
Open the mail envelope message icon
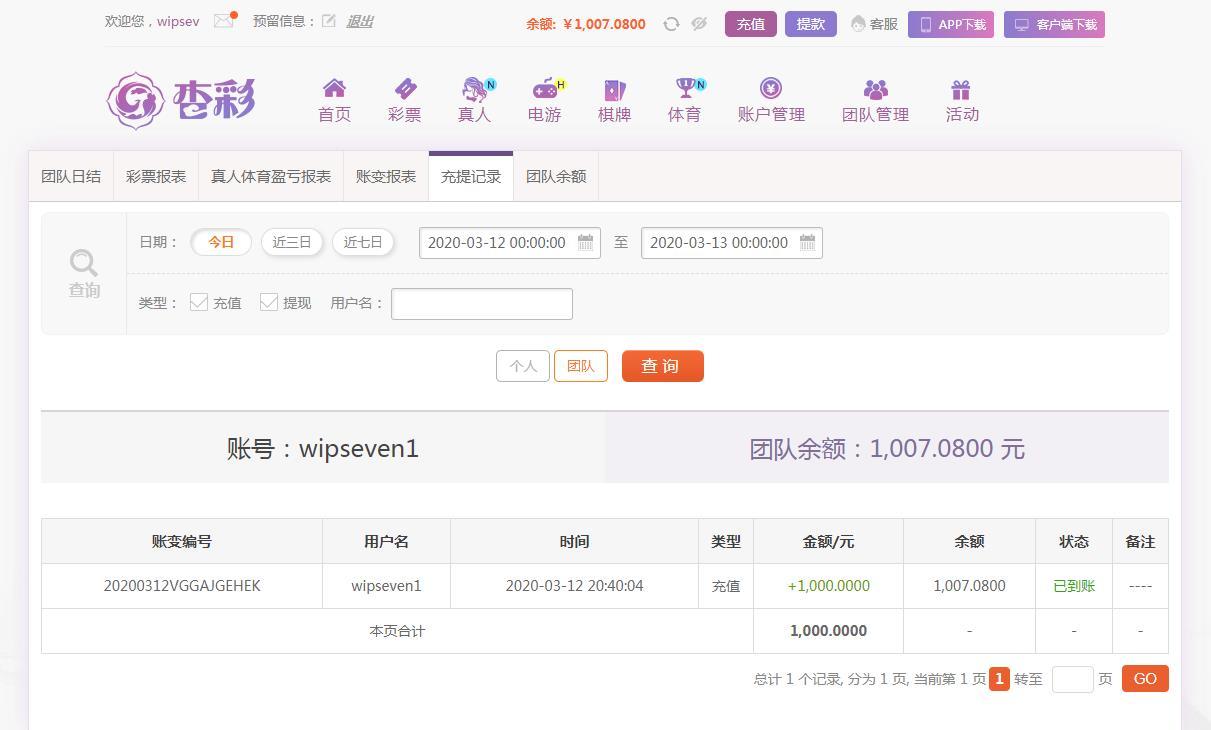point(223,21)
